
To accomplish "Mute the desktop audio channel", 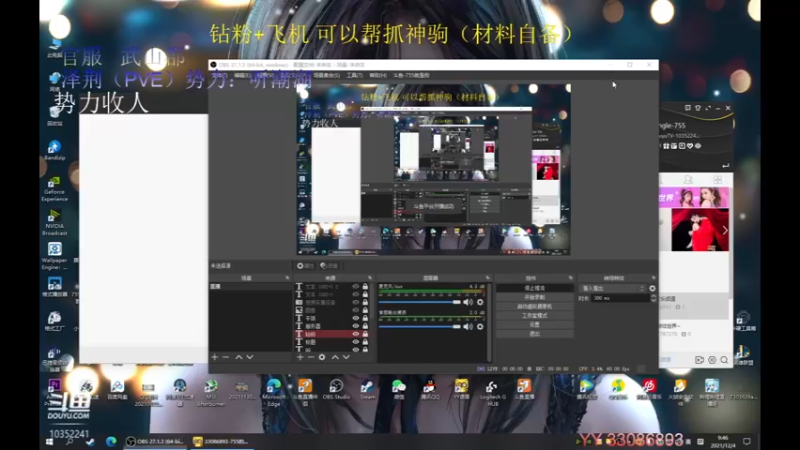I will pos(468,327).
